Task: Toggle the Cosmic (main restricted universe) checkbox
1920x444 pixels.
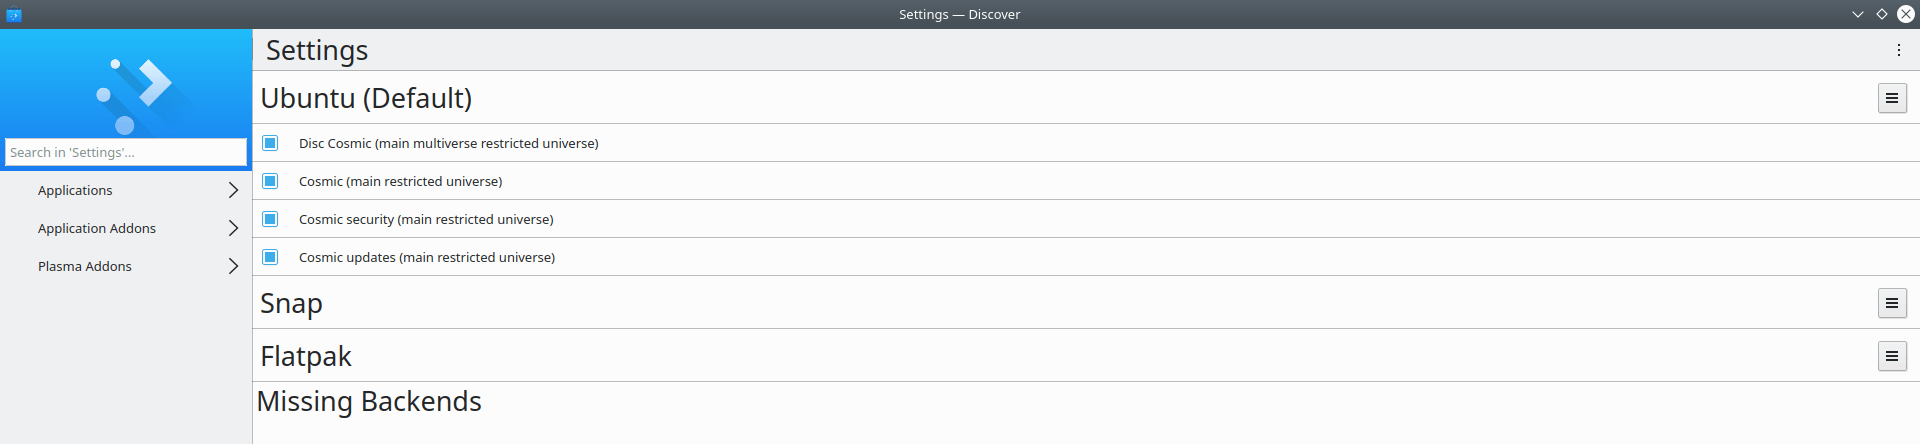Action: (270, 181)
